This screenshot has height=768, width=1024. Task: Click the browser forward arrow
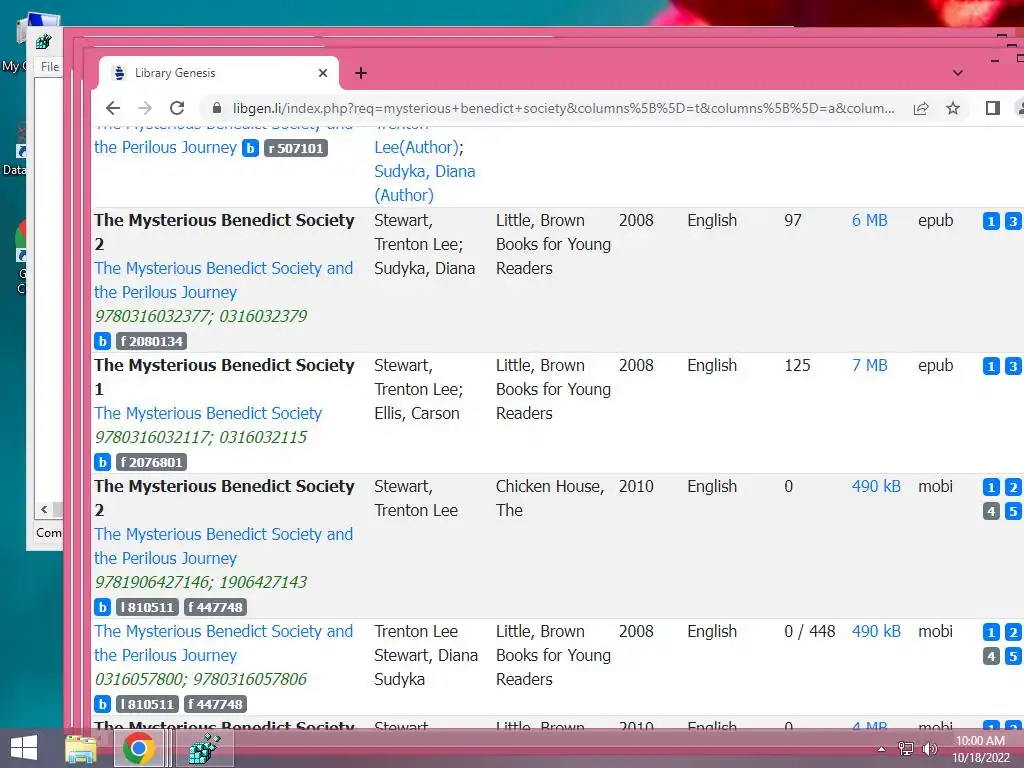coord(145,108)
